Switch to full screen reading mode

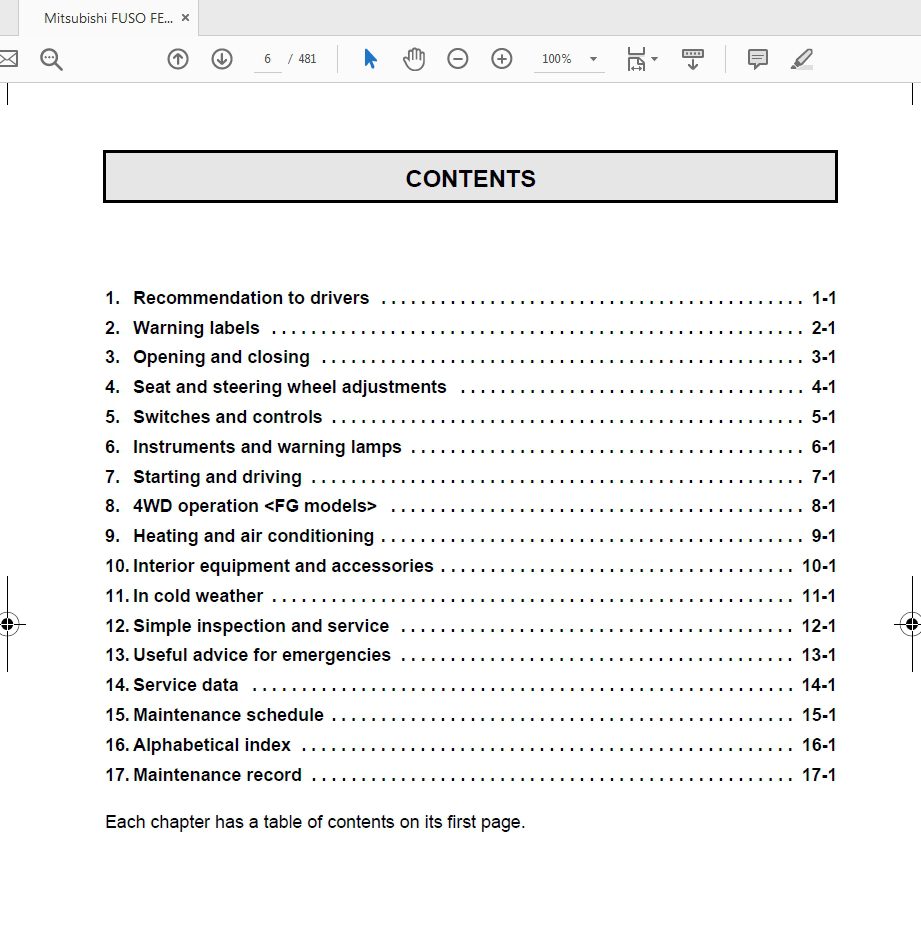tap(693, 59)
